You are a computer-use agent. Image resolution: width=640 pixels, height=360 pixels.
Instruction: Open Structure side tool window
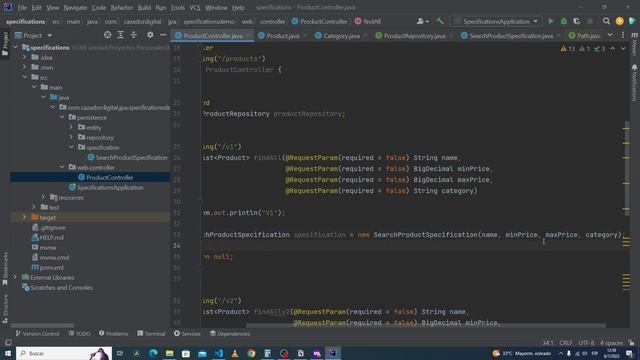pyautogui.click(x=5, y=308)
